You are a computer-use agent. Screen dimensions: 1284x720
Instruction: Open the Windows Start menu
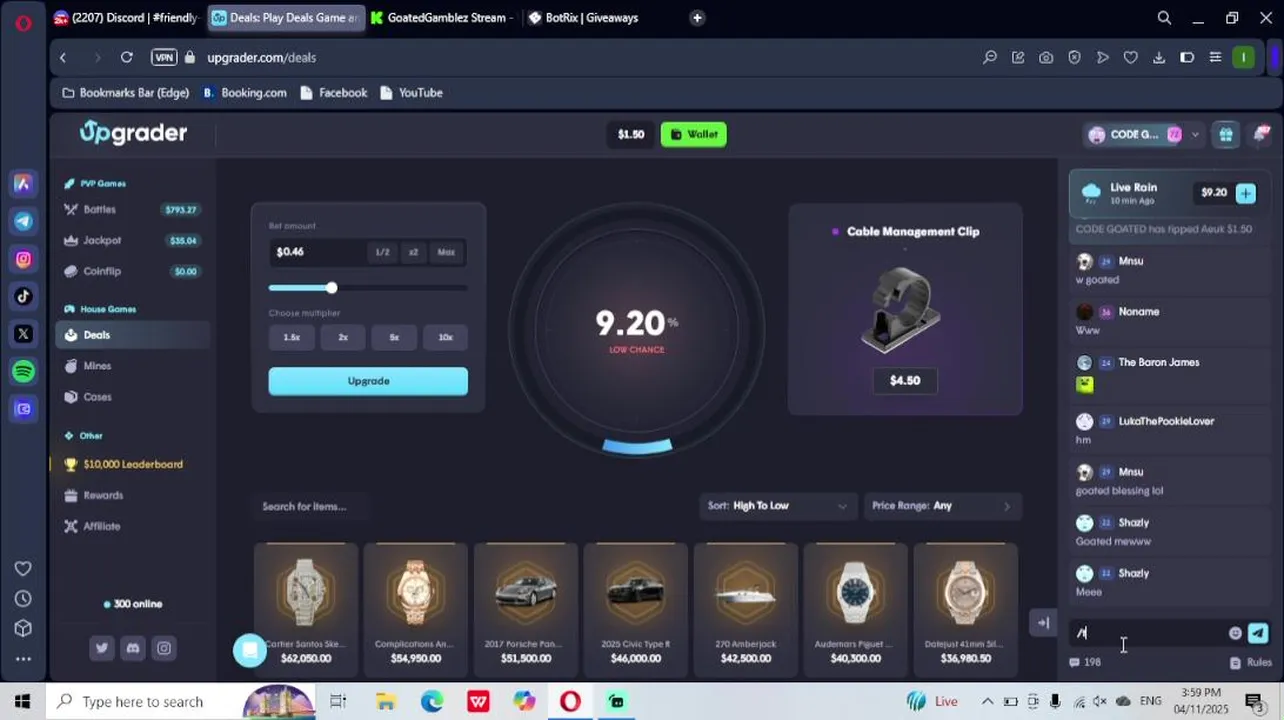click(x=22, y=701)
